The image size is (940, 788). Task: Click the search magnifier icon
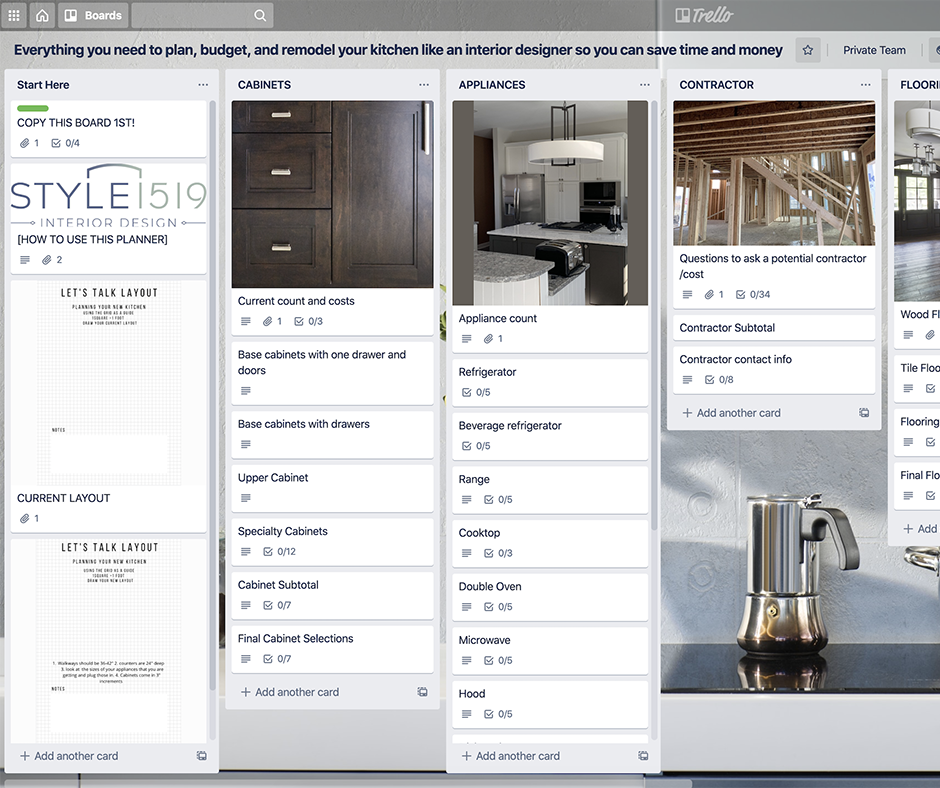(260, 16)
